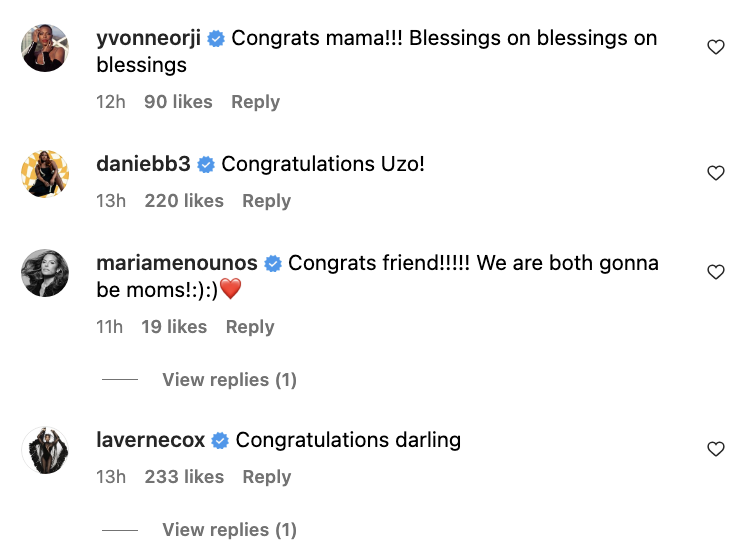Image resolution: width=734 pixels, height=546 pixels.
Task: Show replies under lavernecox's comment
Action: (x=229, y=530)
